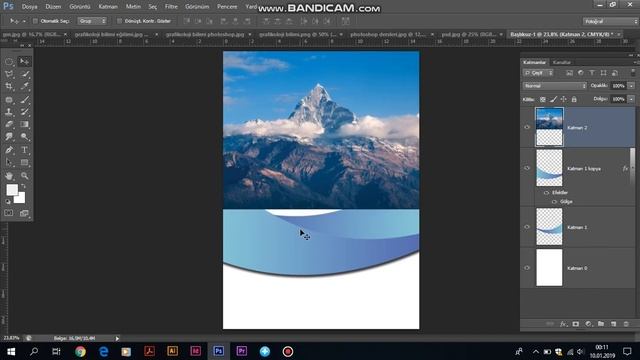Viewport: 640px width, 360px height.
Task: Select the Horizontal Type tool
Action: pyautogui.click(x=24, y=150)
